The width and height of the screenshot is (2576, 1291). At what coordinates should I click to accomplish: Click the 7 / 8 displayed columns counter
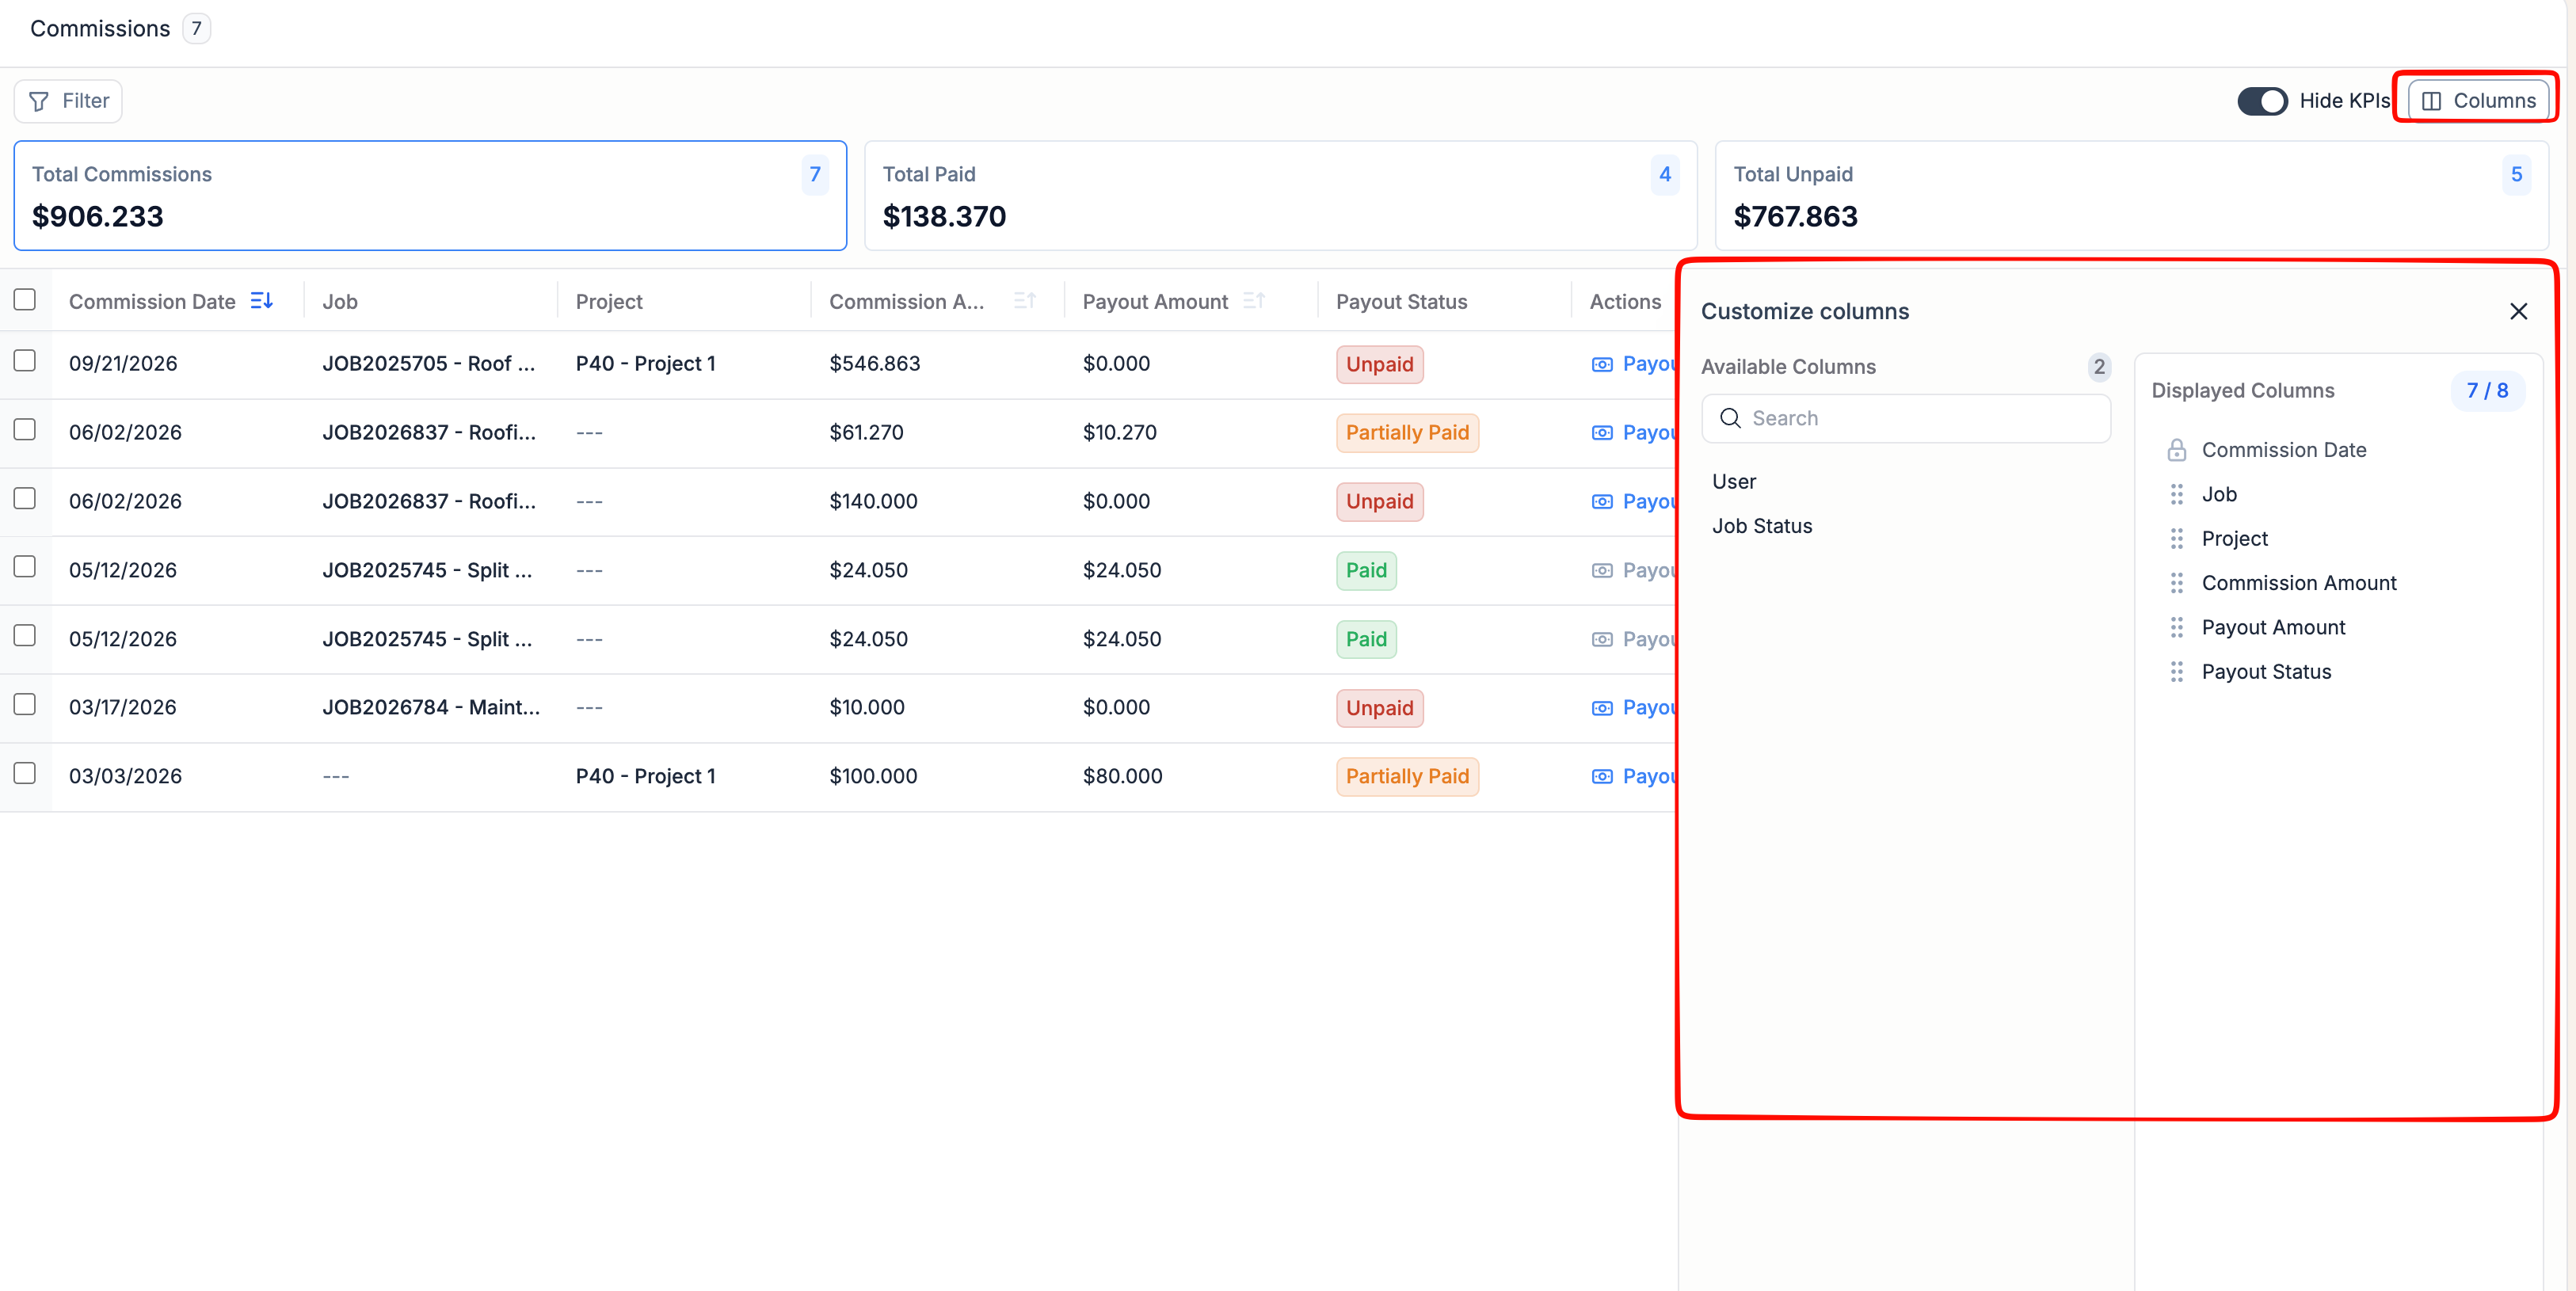point(2487,391)
